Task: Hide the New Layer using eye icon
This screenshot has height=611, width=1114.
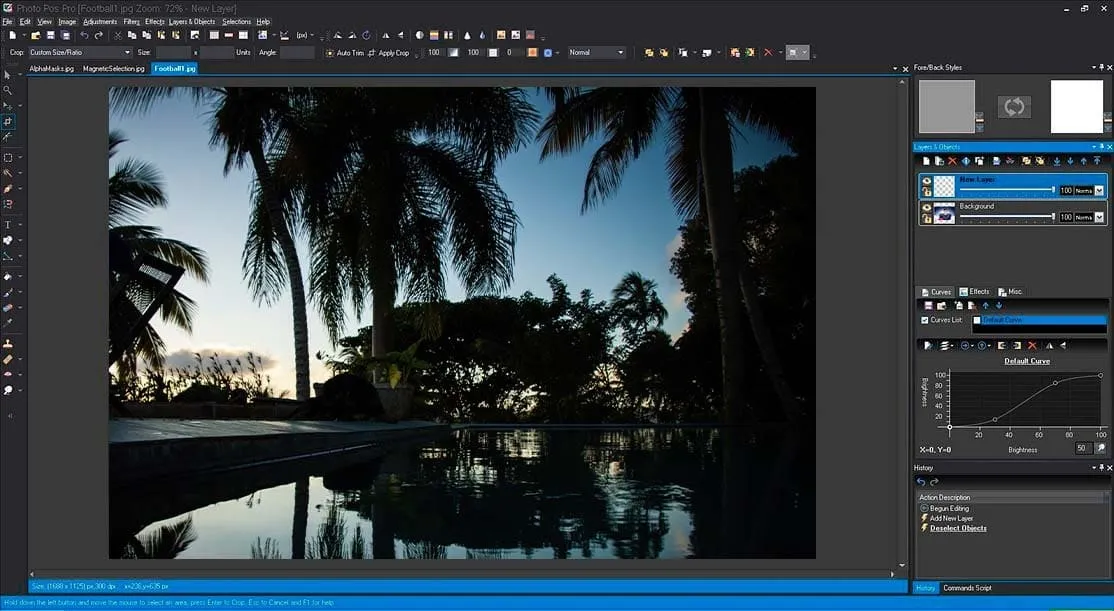Action: tap(925, 183)
